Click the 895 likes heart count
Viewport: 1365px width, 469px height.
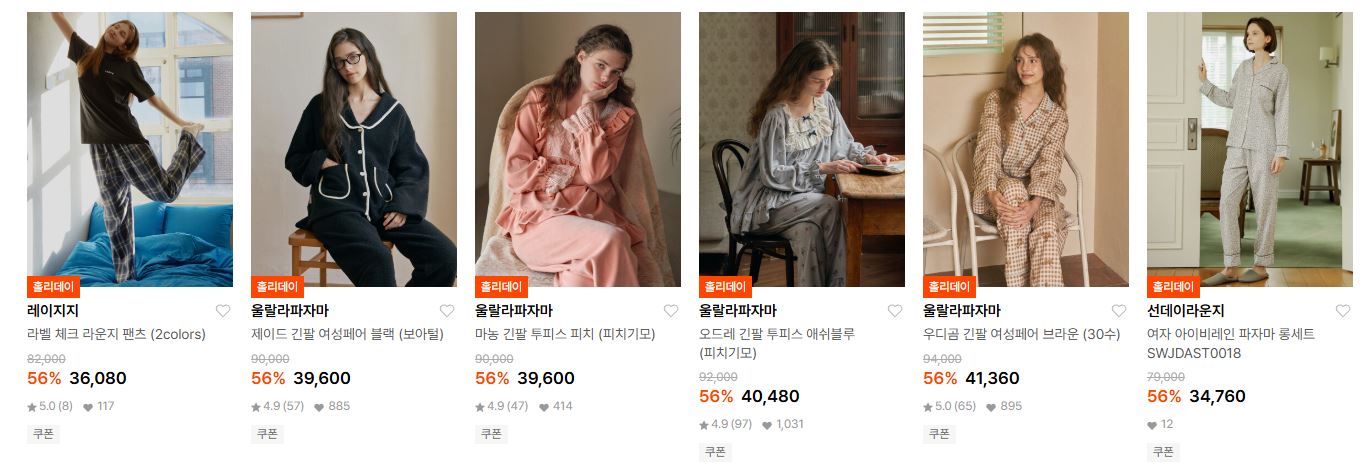click(1004, 406)
